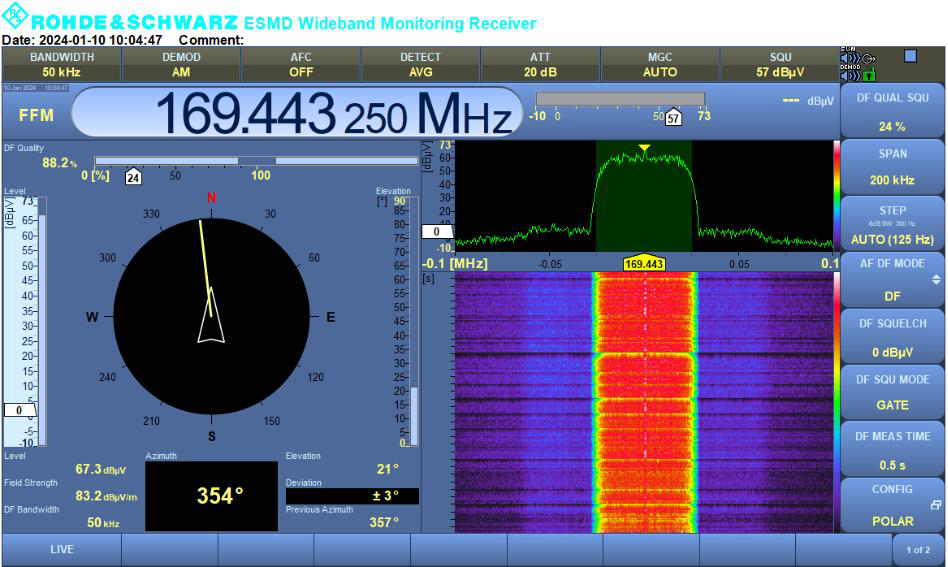Click the yellow 169.443 center frequency marker
This screenshot has width=948, height=567.
pyautogui.click(x=644, y=263)
